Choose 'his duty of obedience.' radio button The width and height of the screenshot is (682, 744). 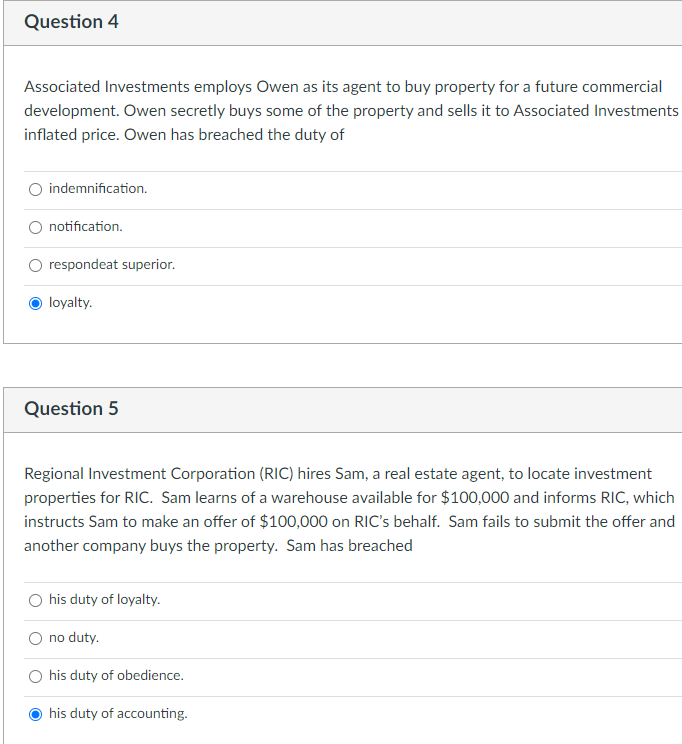[x=36, y=676]
